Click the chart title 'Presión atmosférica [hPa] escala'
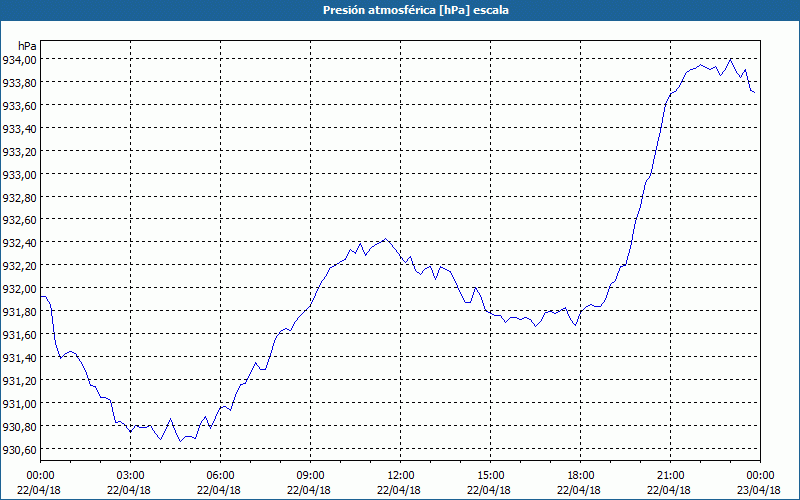 (x=416, y=10)
